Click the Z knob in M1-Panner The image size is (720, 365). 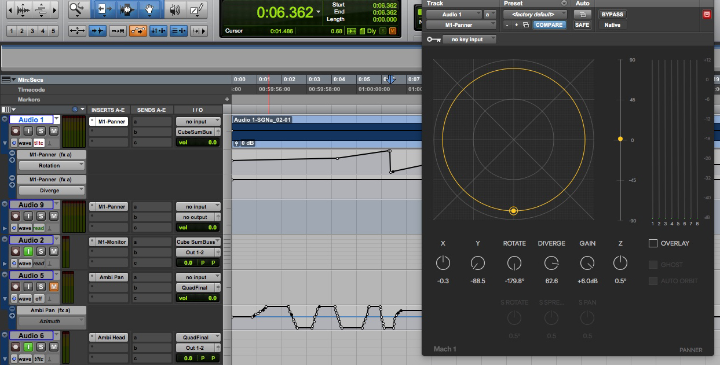(620, 263)
